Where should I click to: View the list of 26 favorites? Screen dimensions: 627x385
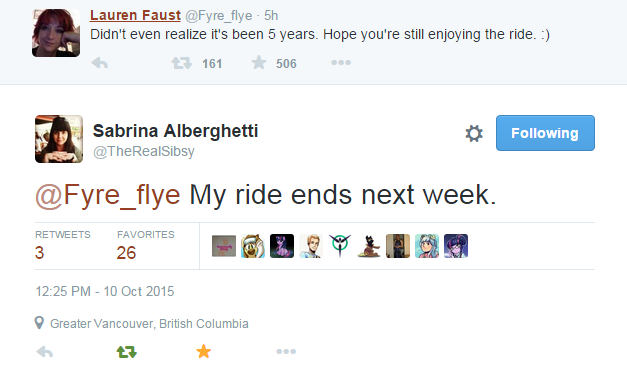coord(146,245)
